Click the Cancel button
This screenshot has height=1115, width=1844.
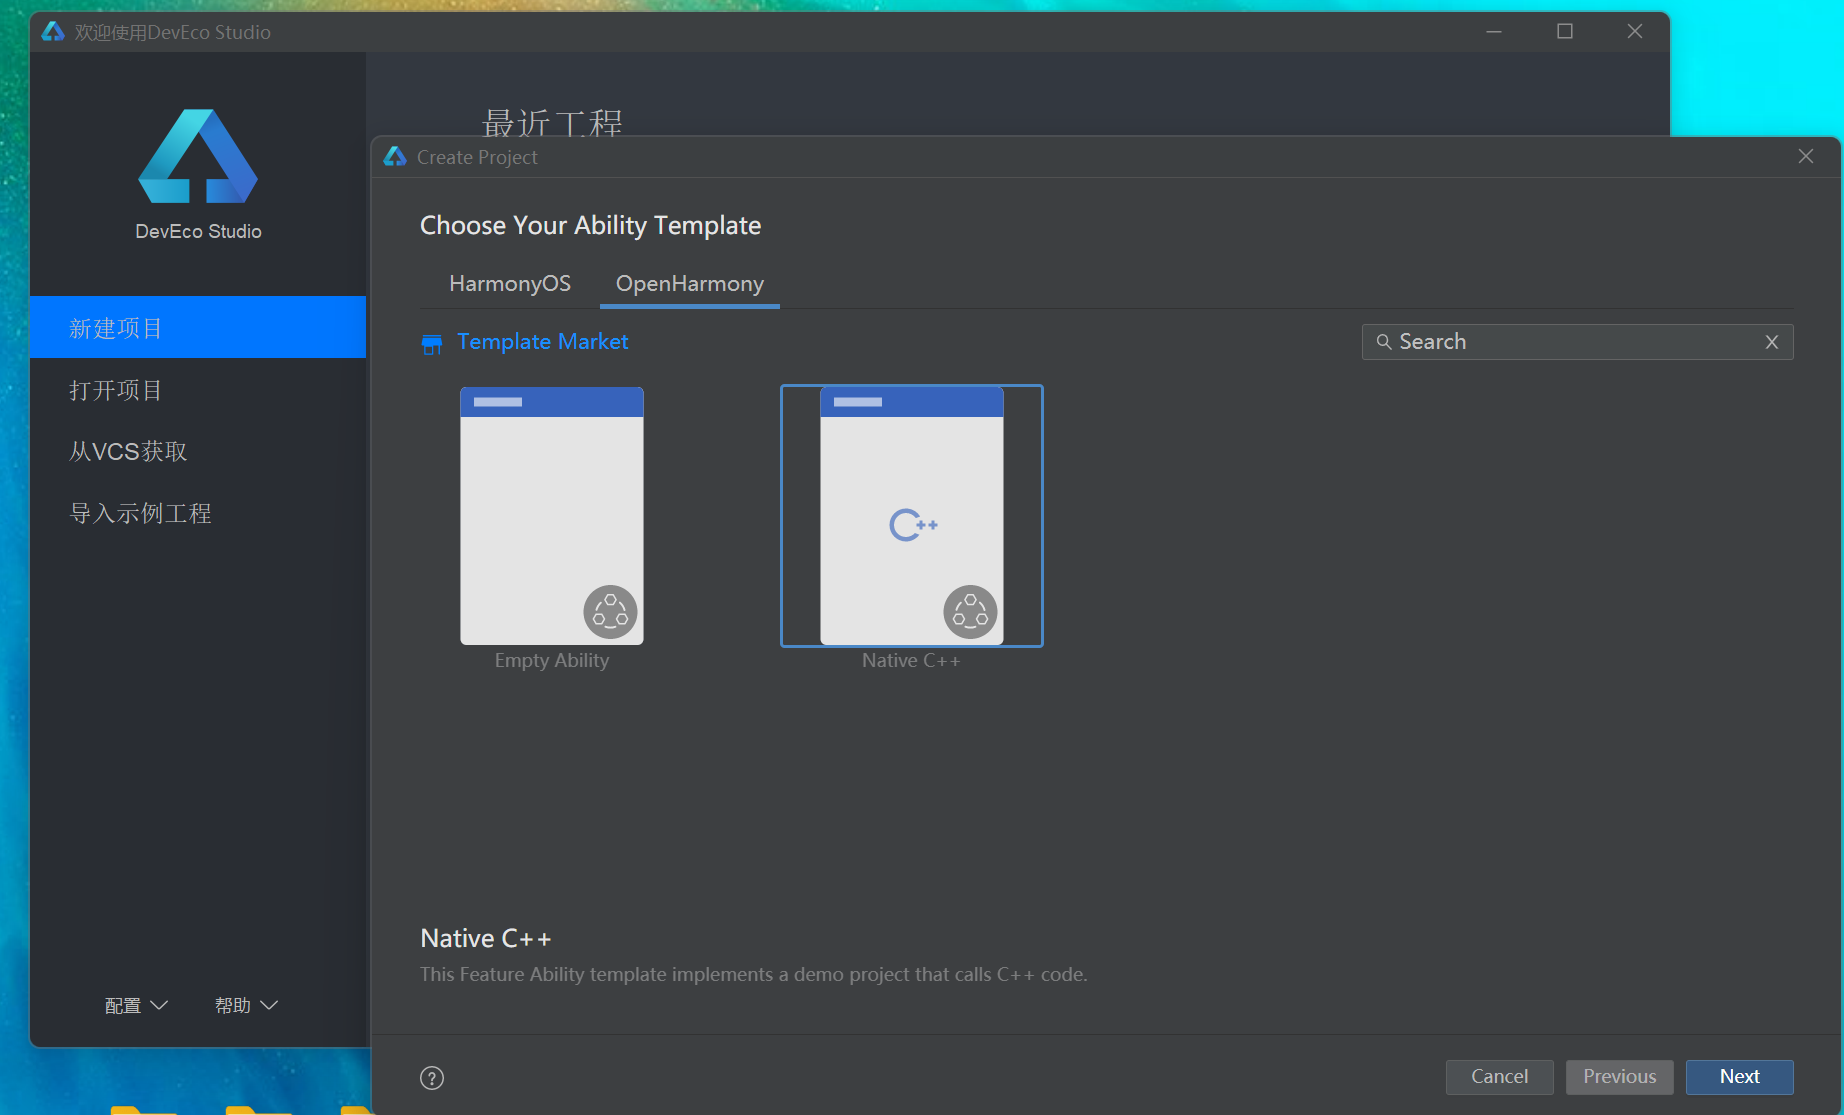1500,1077
